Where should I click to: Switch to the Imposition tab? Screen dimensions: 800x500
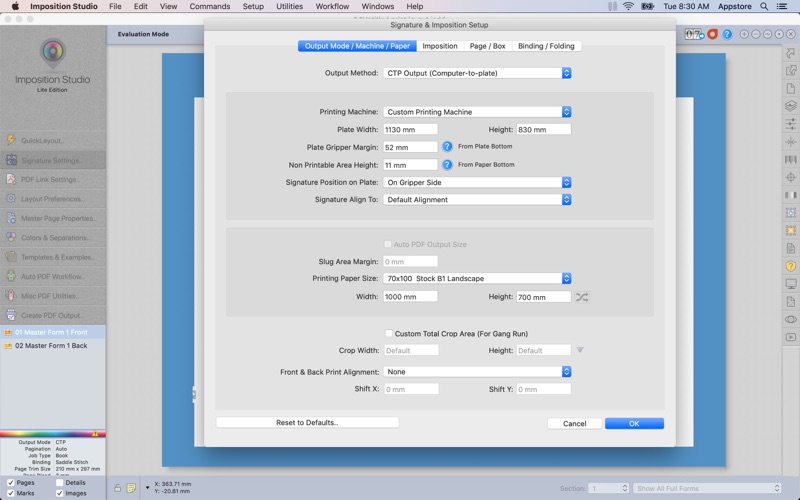click(440, 46)
